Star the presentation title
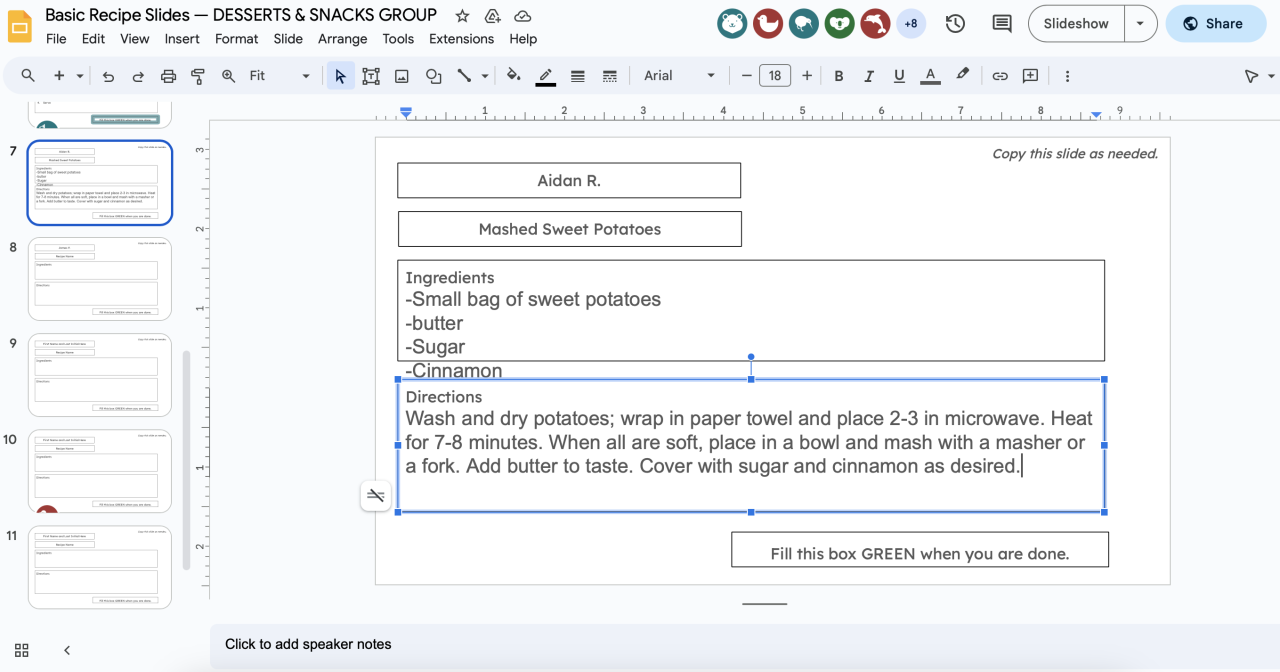 [x=462, y=16]
